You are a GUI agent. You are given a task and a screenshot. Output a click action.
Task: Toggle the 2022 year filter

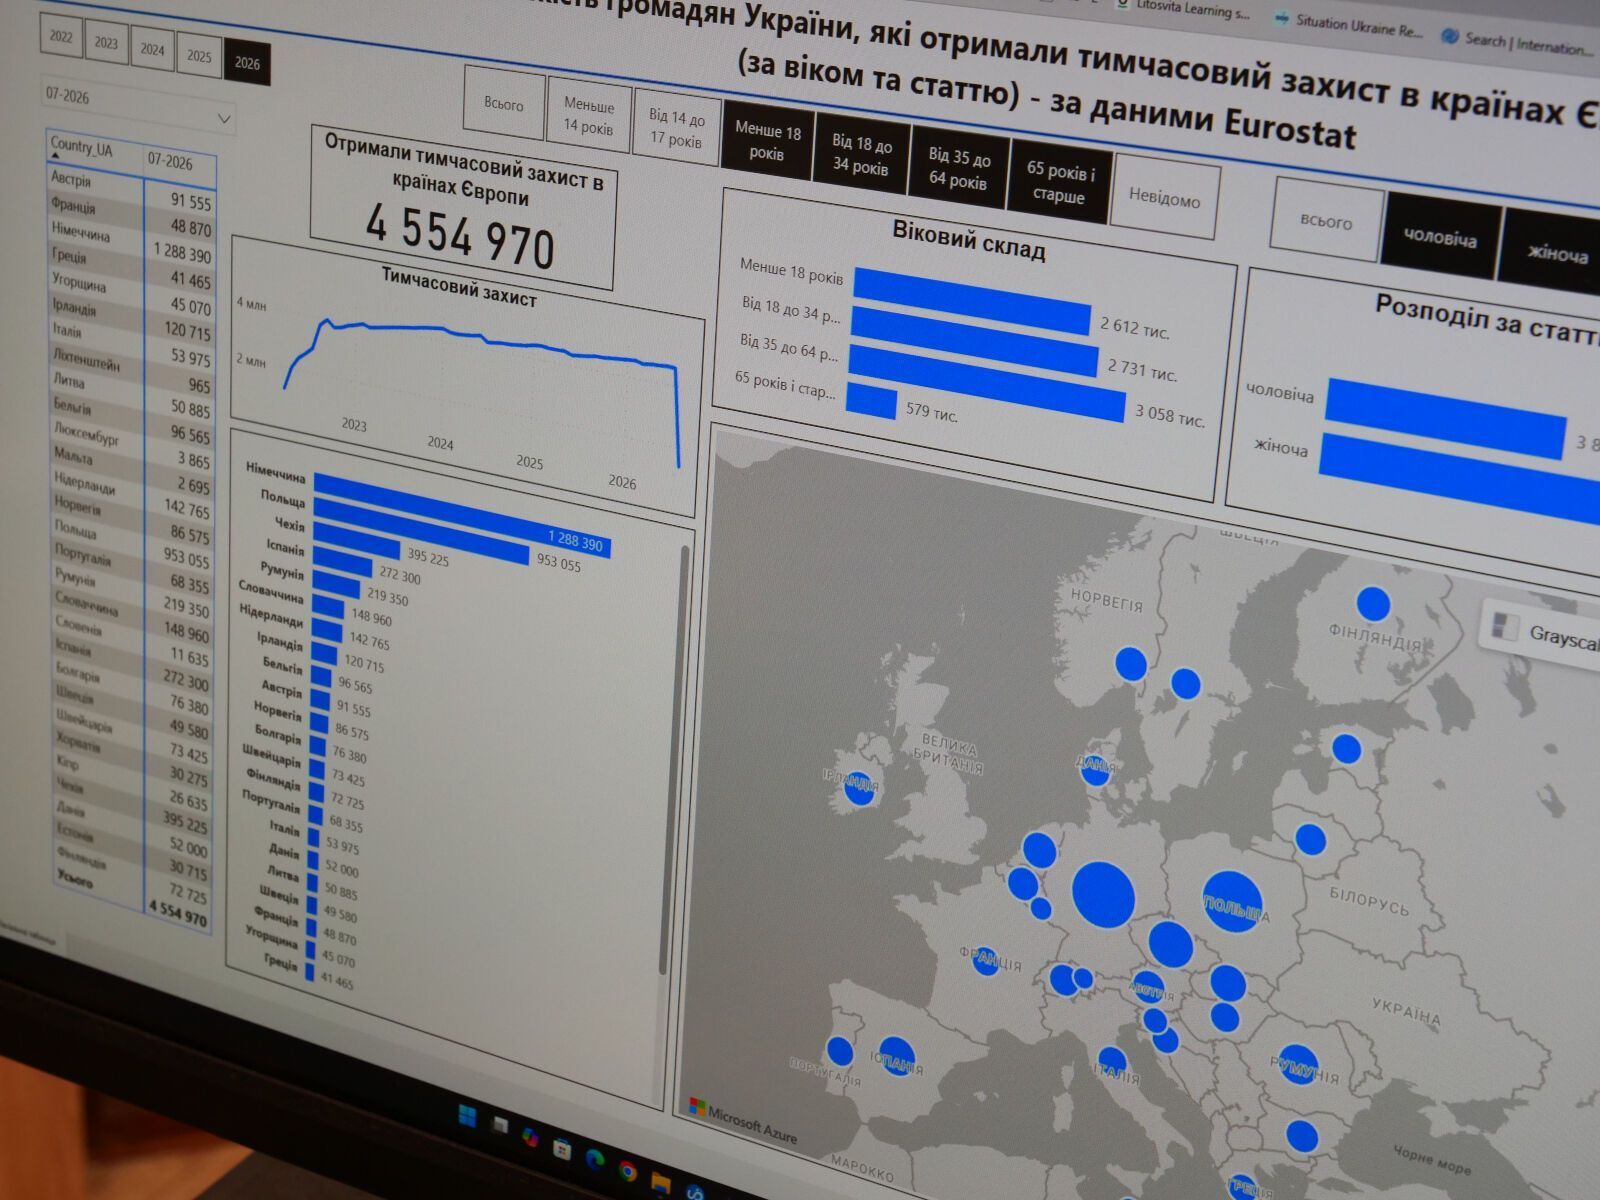(62, 37)
